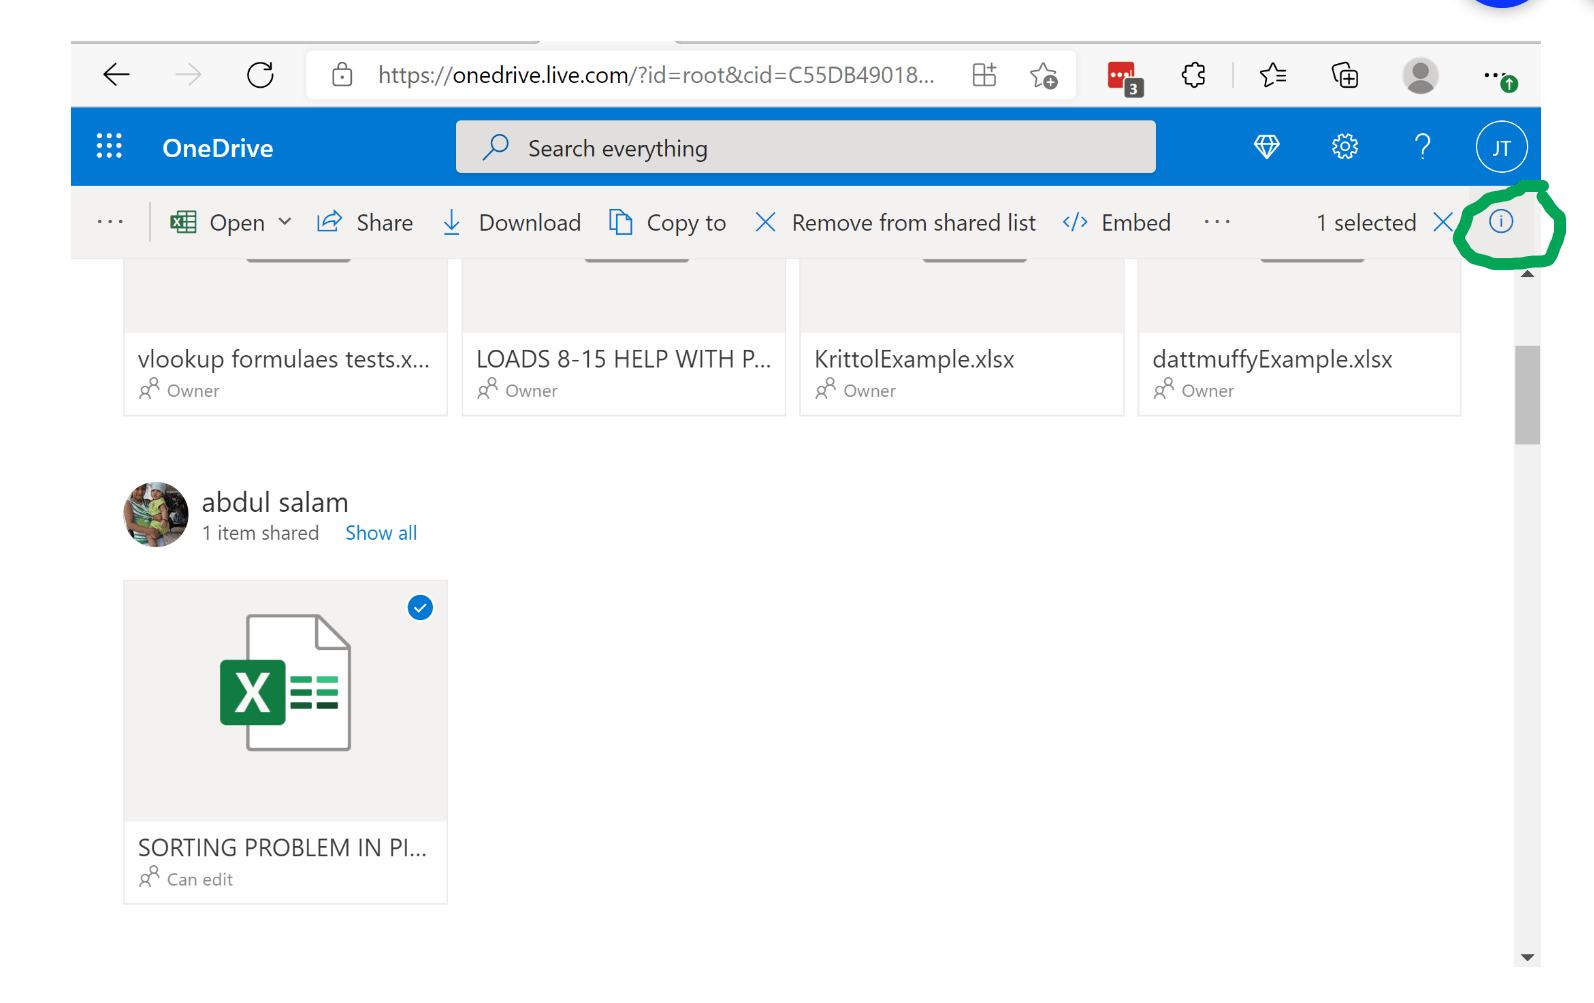This screenshot has width=1594, height=1003.
Task: Open the Help question mark
Action: (x=1422, y=147)
